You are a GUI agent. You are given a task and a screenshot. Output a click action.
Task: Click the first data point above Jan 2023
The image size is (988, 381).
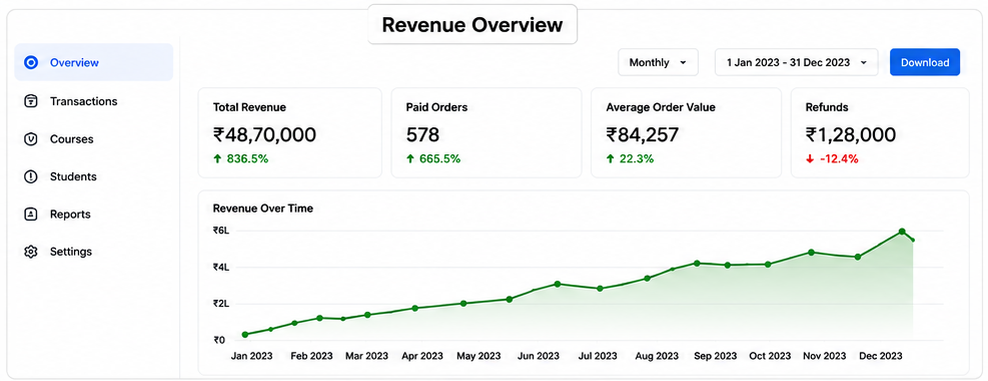(x=244, y=334)
